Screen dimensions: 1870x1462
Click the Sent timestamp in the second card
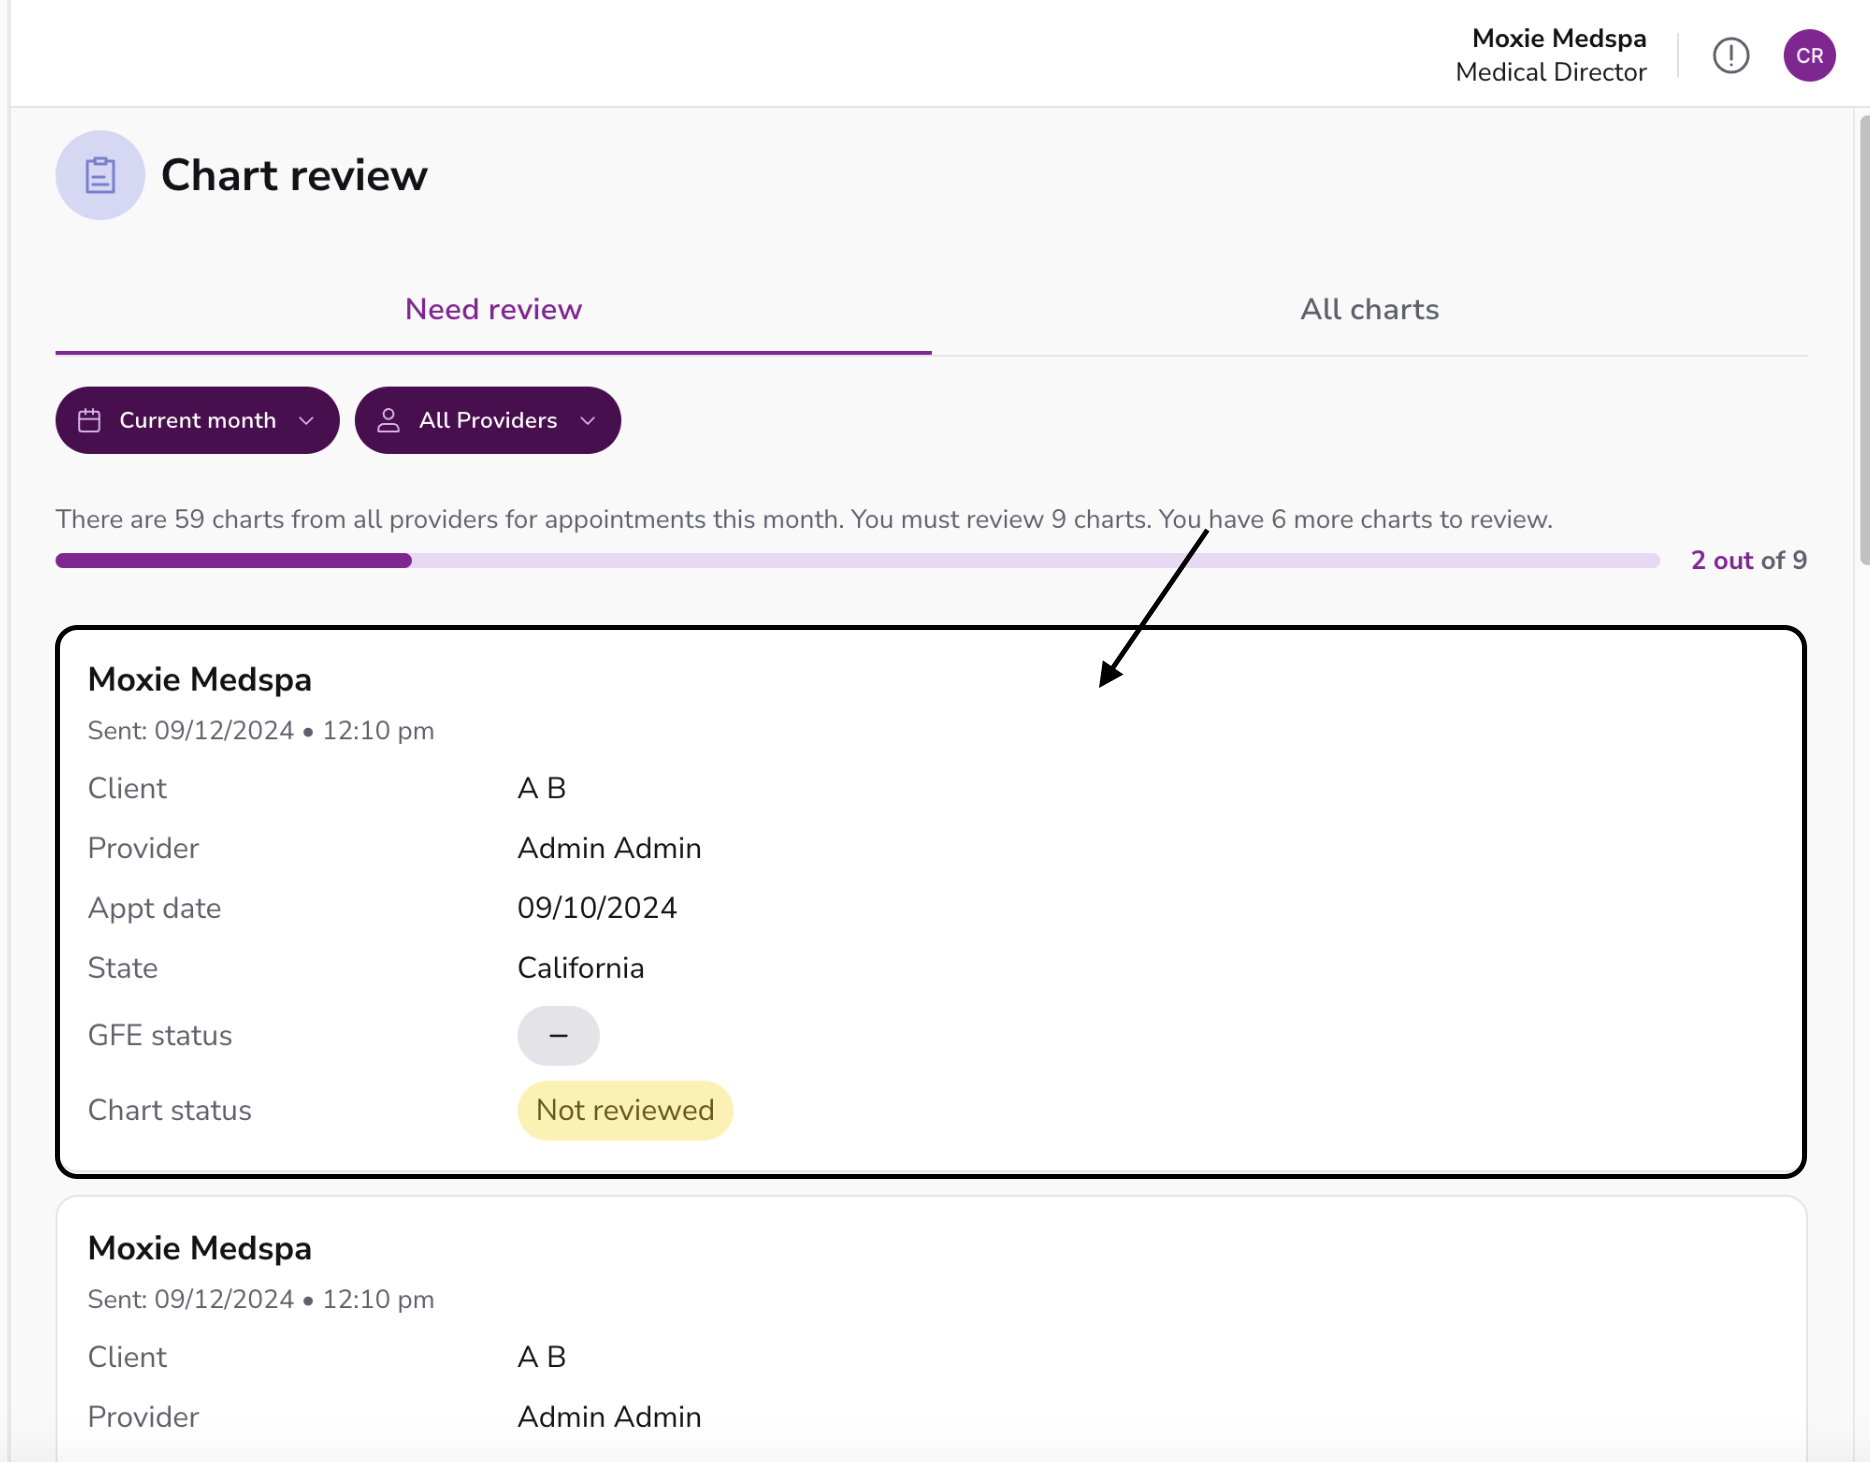261,1300
